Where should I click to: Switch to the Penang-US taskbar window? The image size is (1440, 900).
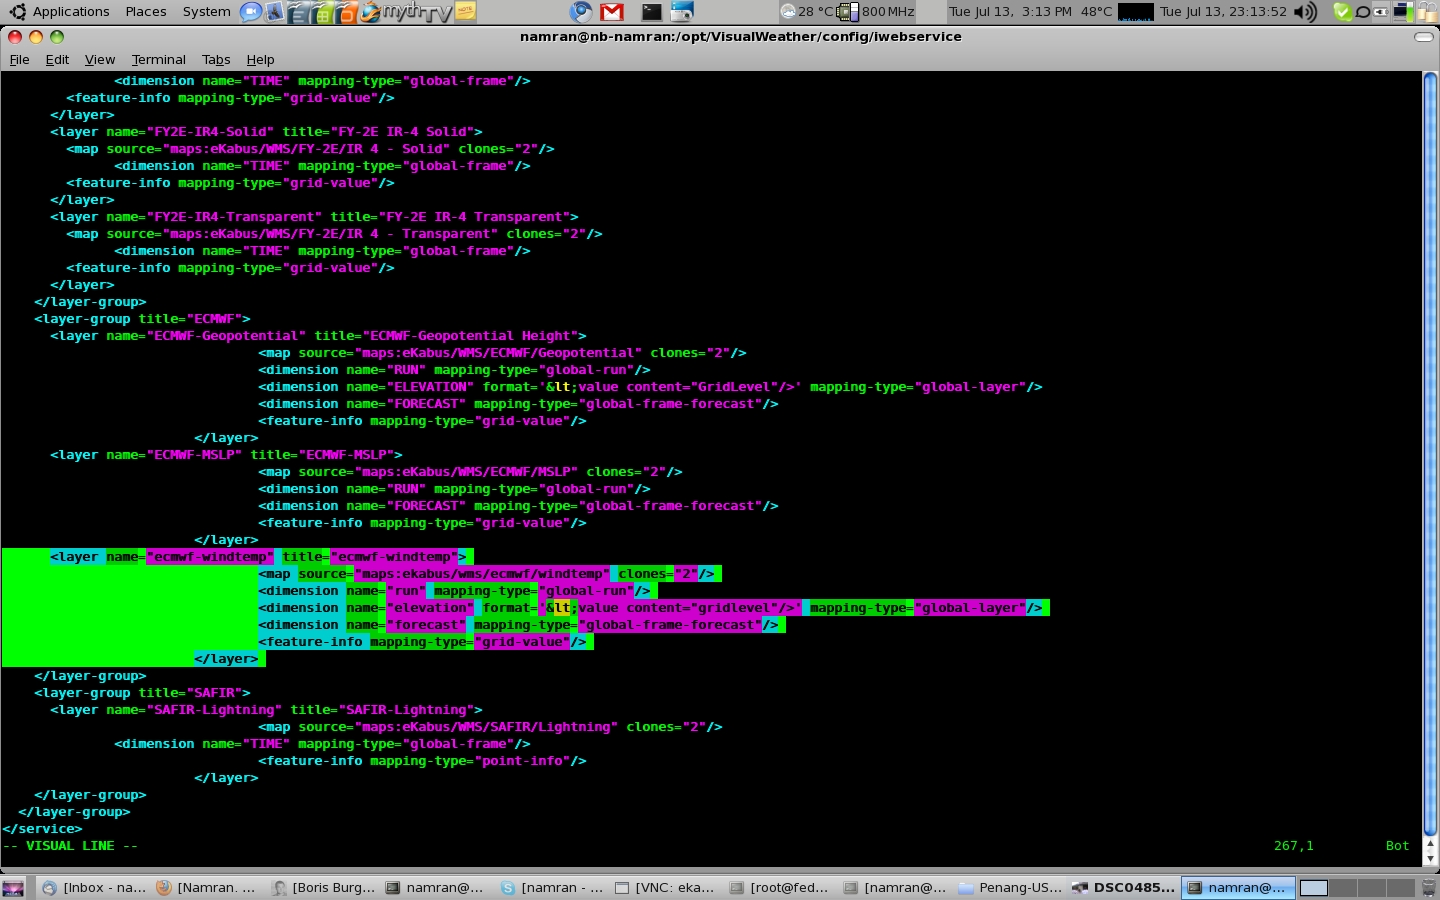point(1010,888)
